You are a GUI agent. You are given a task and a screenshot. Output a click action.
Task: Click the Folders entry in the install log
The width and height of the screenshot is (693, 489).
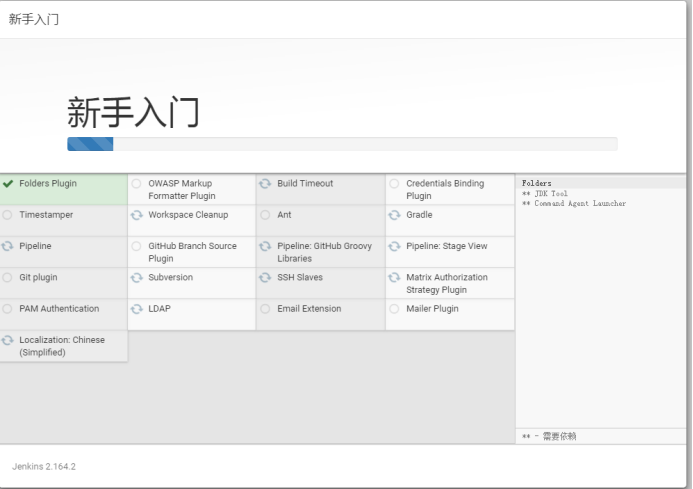537,183
